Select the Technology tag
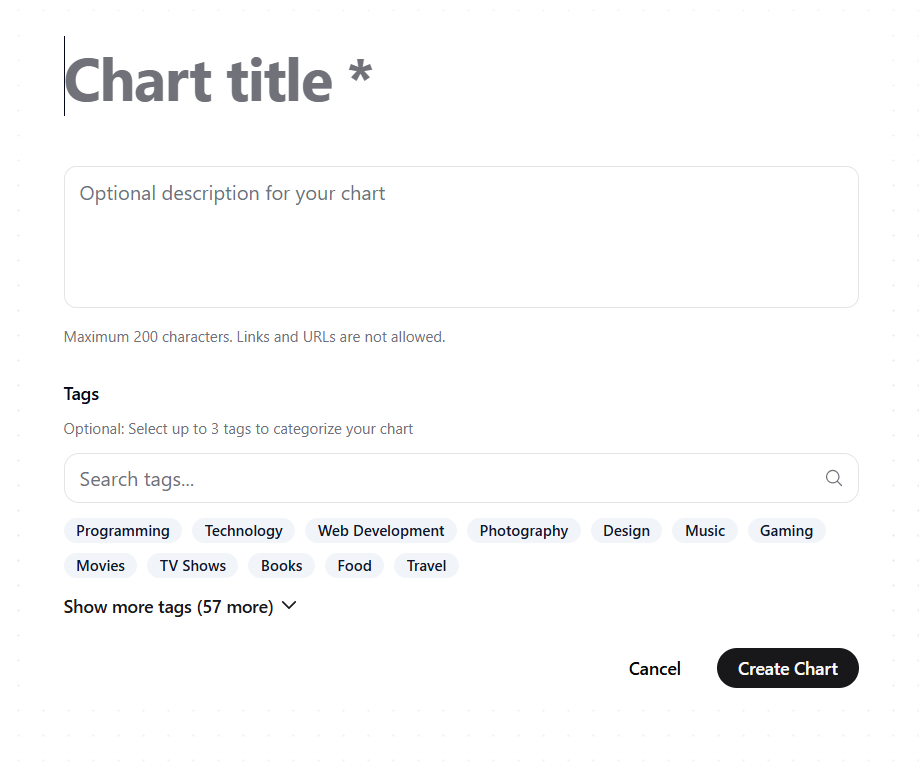This screenshot has width=922, height=766. [242, 531]
